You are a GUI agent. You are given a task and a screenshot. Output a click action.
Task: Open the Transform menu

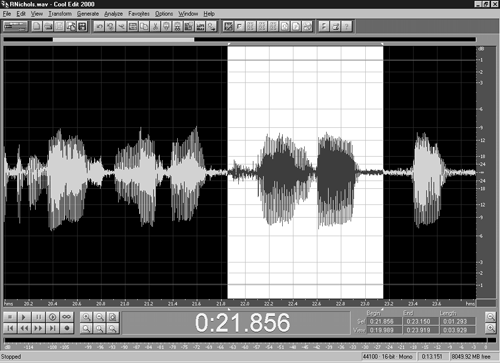pyautogui.click(x=60, y=14)
